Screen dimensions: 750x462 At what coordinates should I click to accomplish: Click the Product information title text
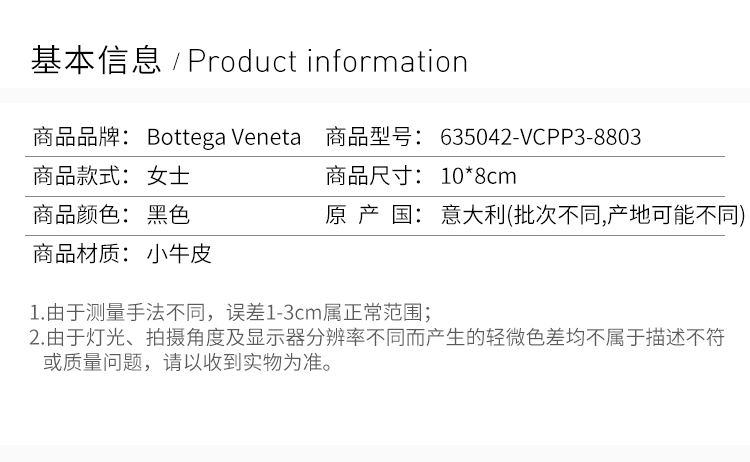coord(328,61)
